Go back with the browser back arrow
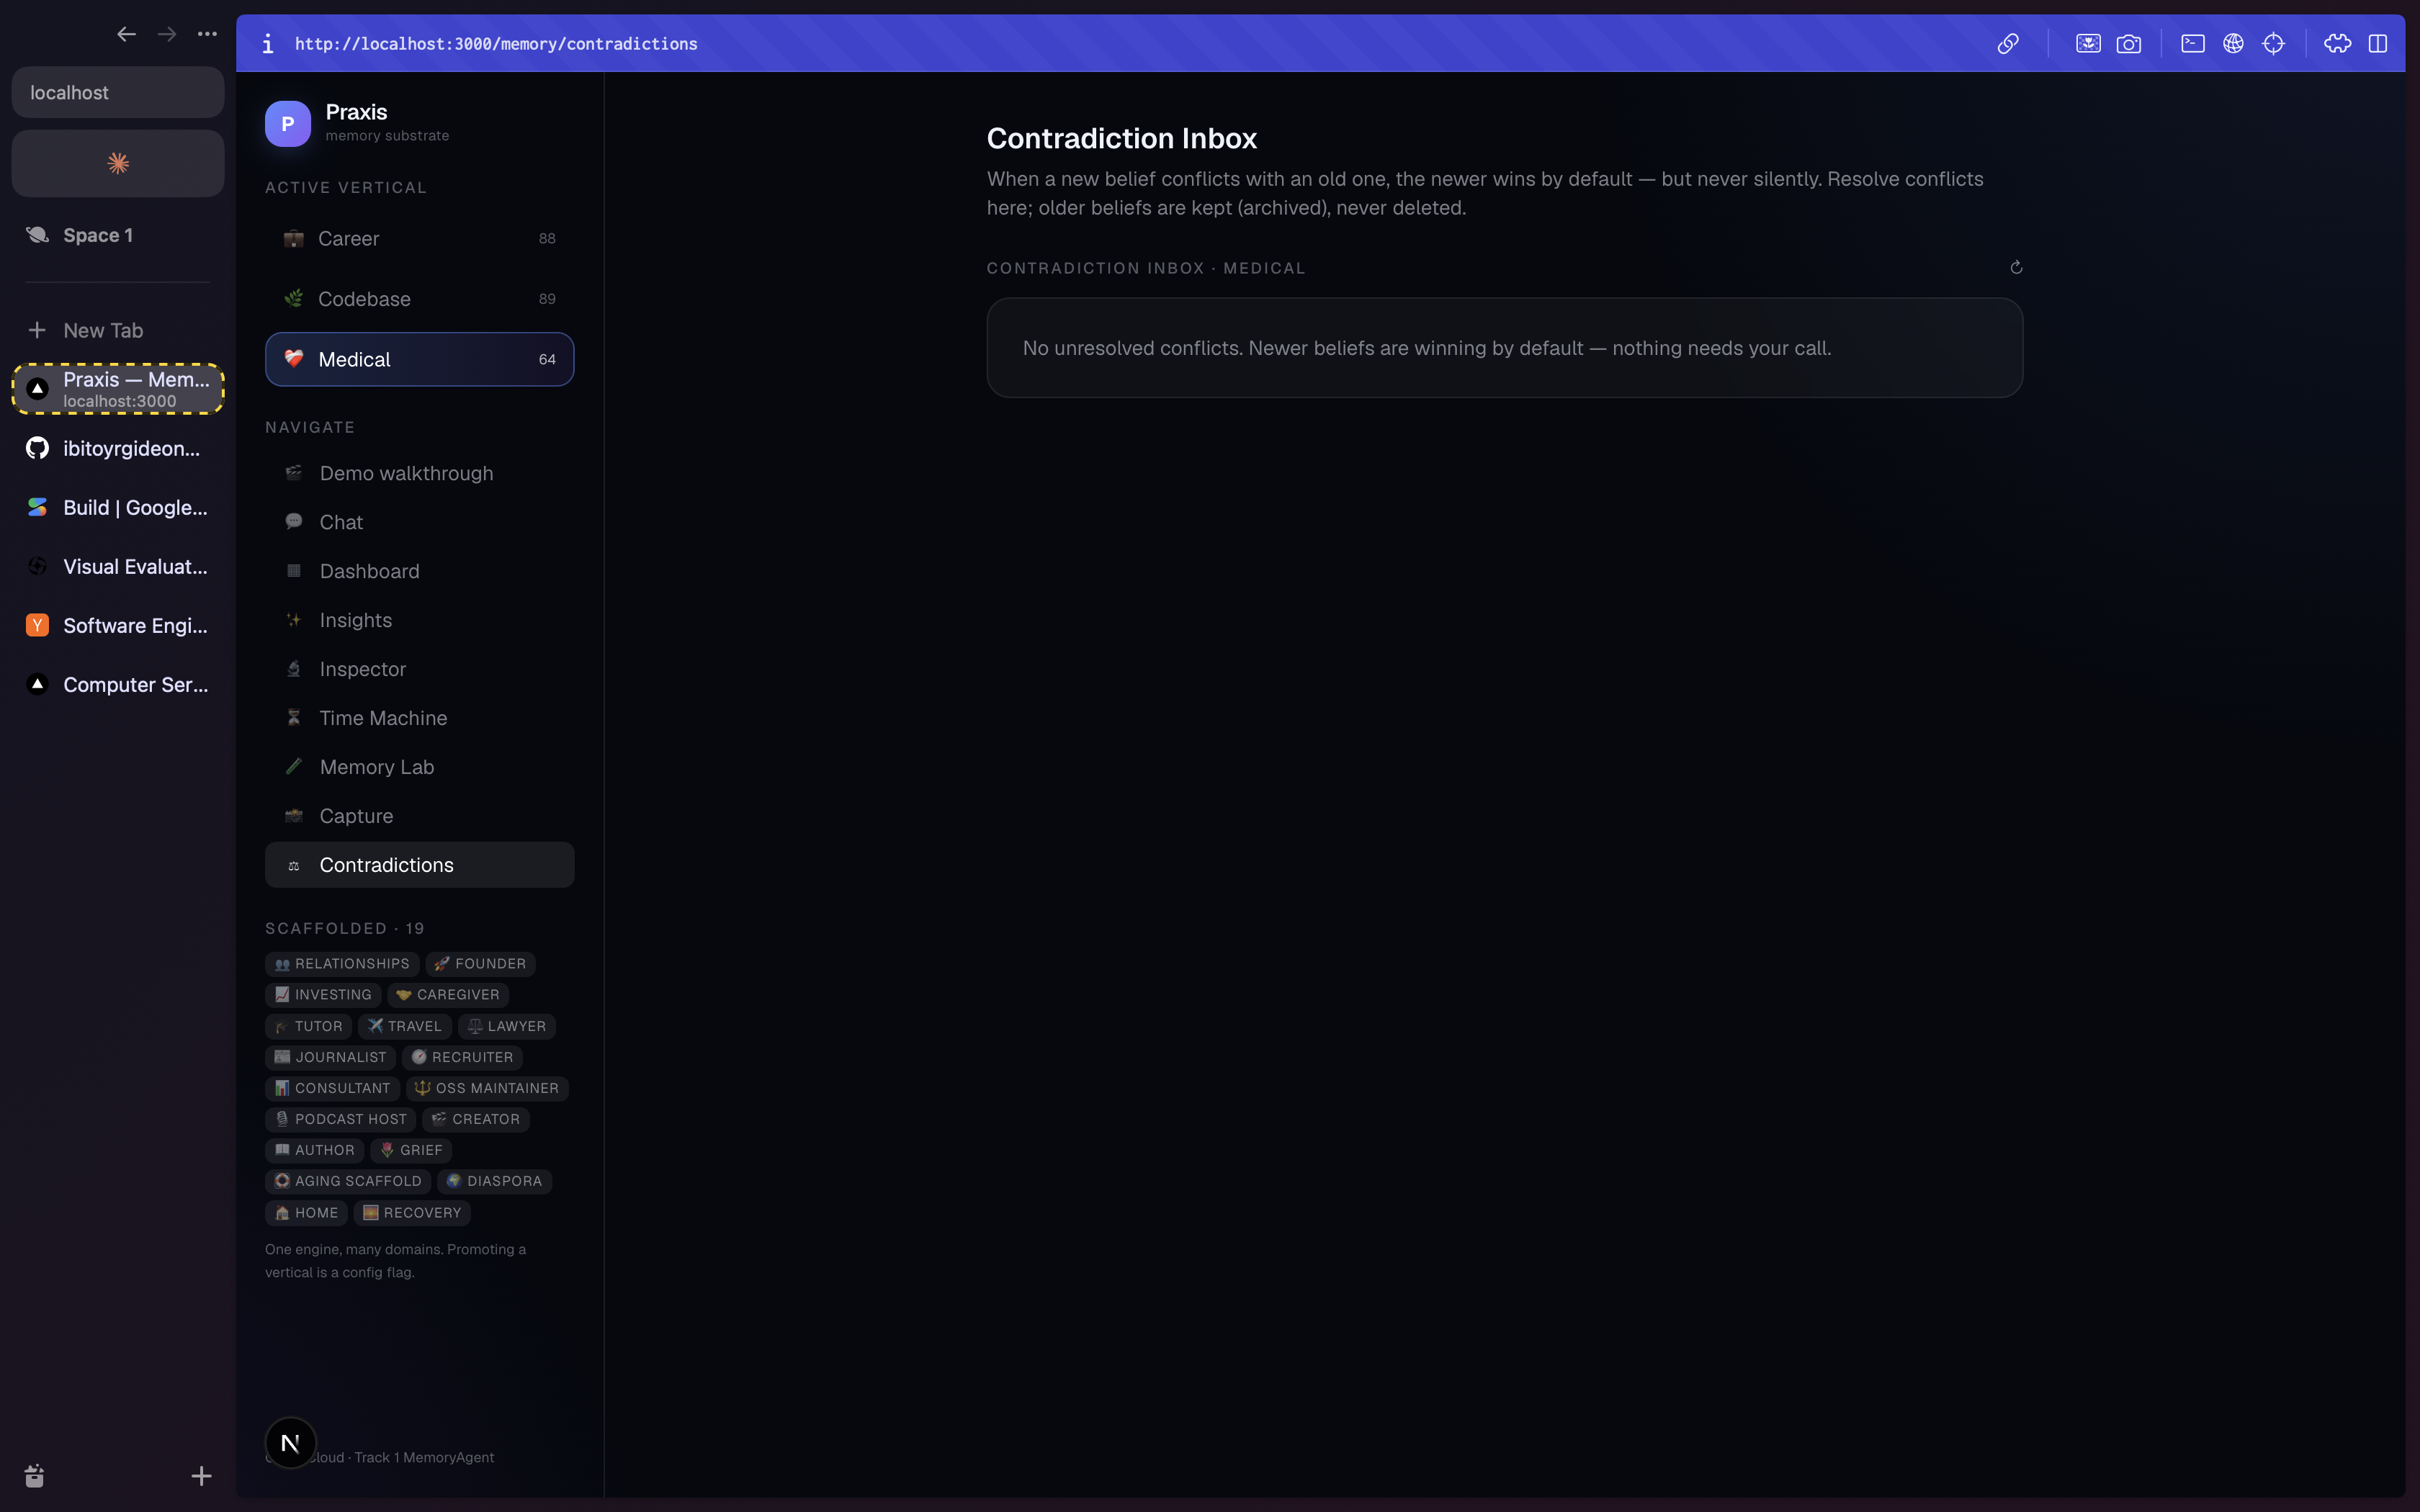This screenshot has height=1512, width=2420. (x=126, y=34)
